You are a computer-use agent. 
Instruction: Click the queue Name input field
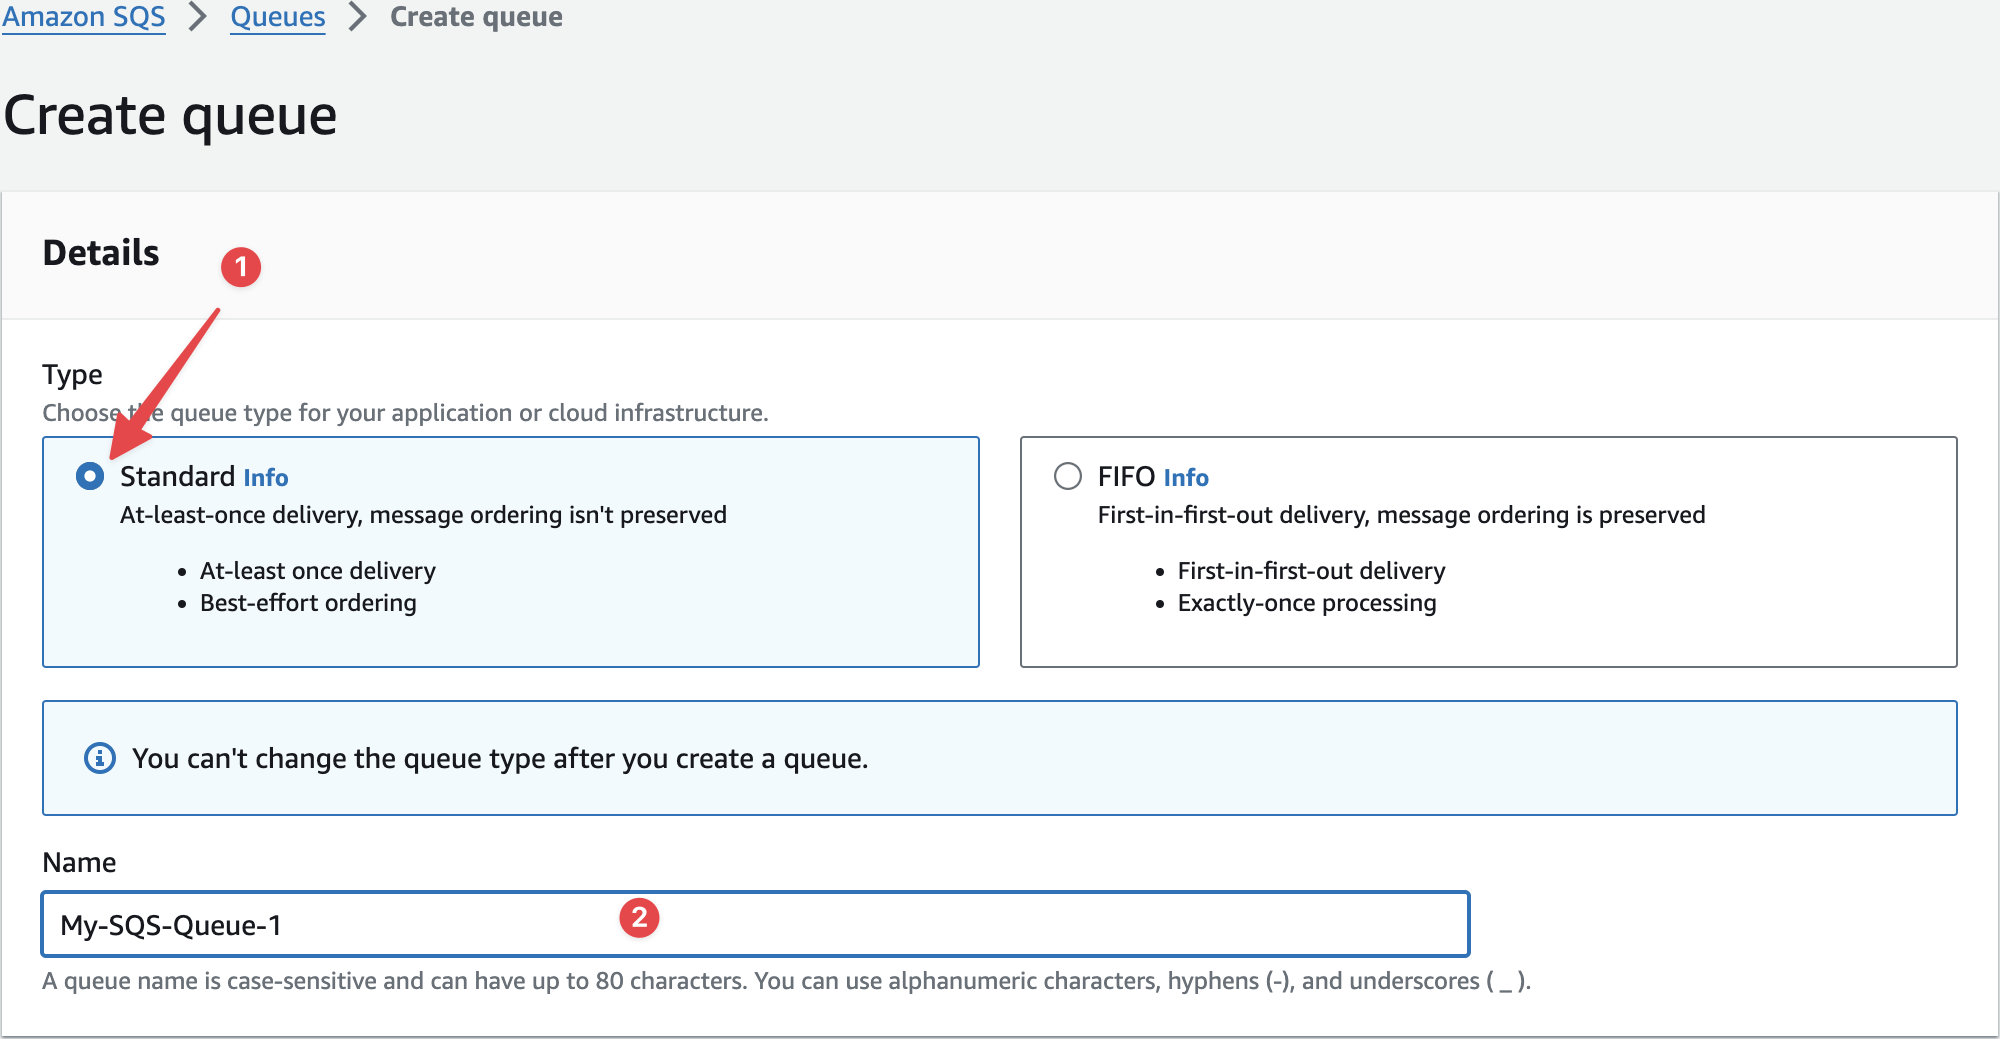point(755,924)
